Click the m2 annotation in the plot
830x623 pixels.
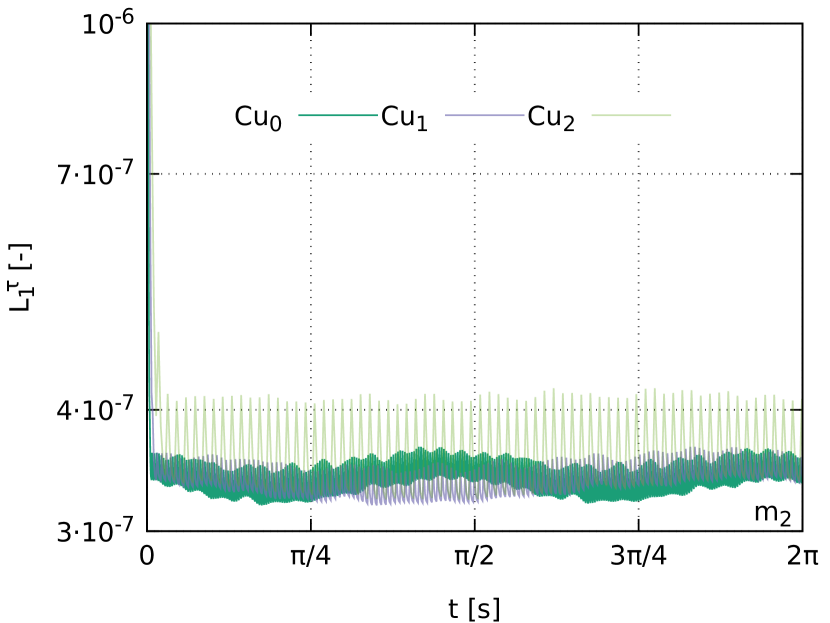coord(773,513)
